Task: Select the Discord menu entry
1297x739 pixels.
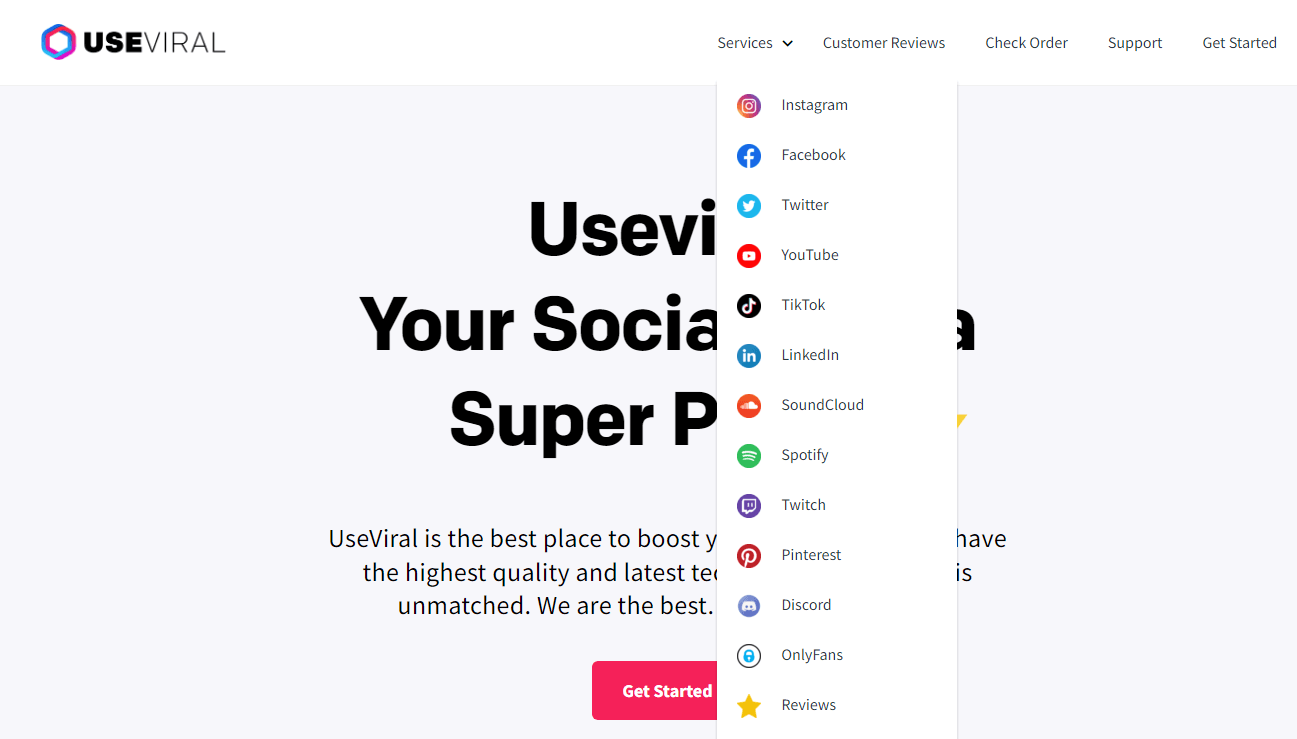Action: [x=806, y=605]
